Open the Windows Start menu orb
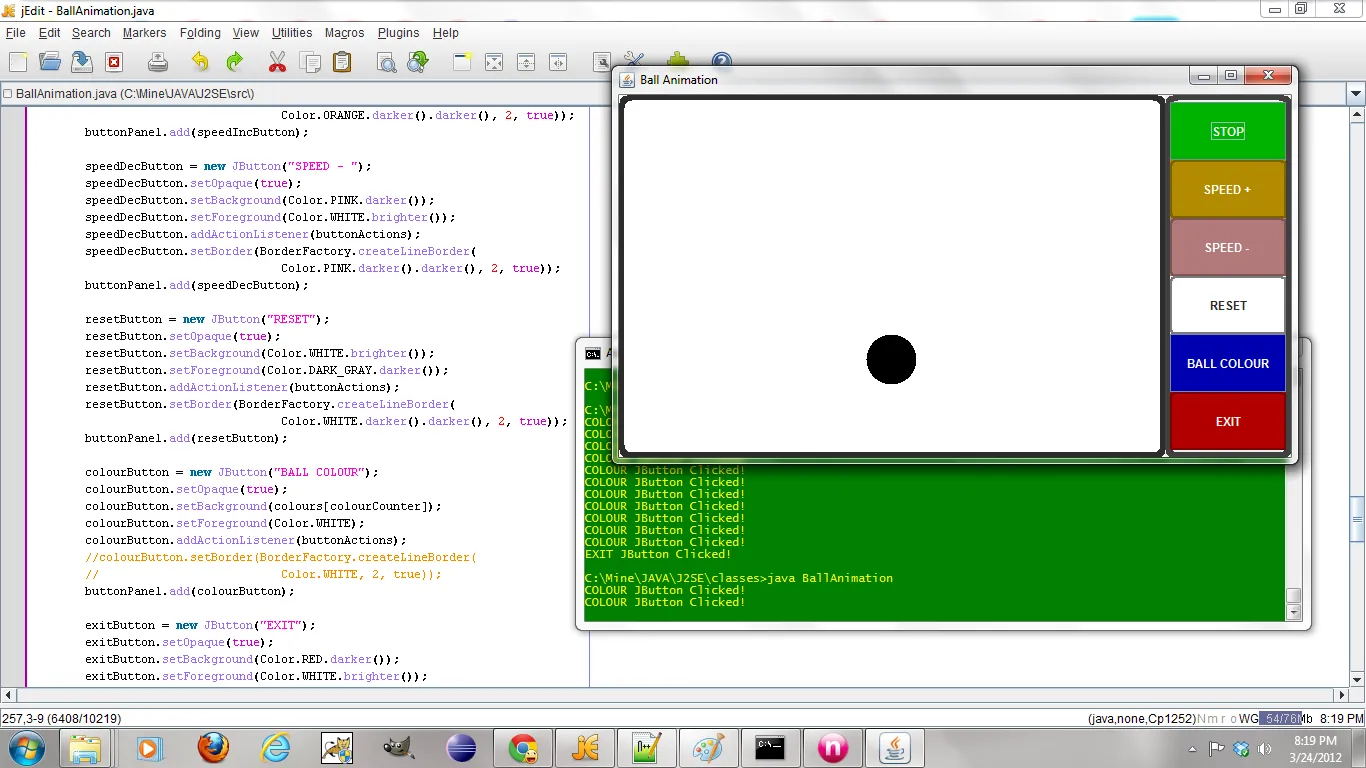The image size is (1366, 768). point(26,747)
